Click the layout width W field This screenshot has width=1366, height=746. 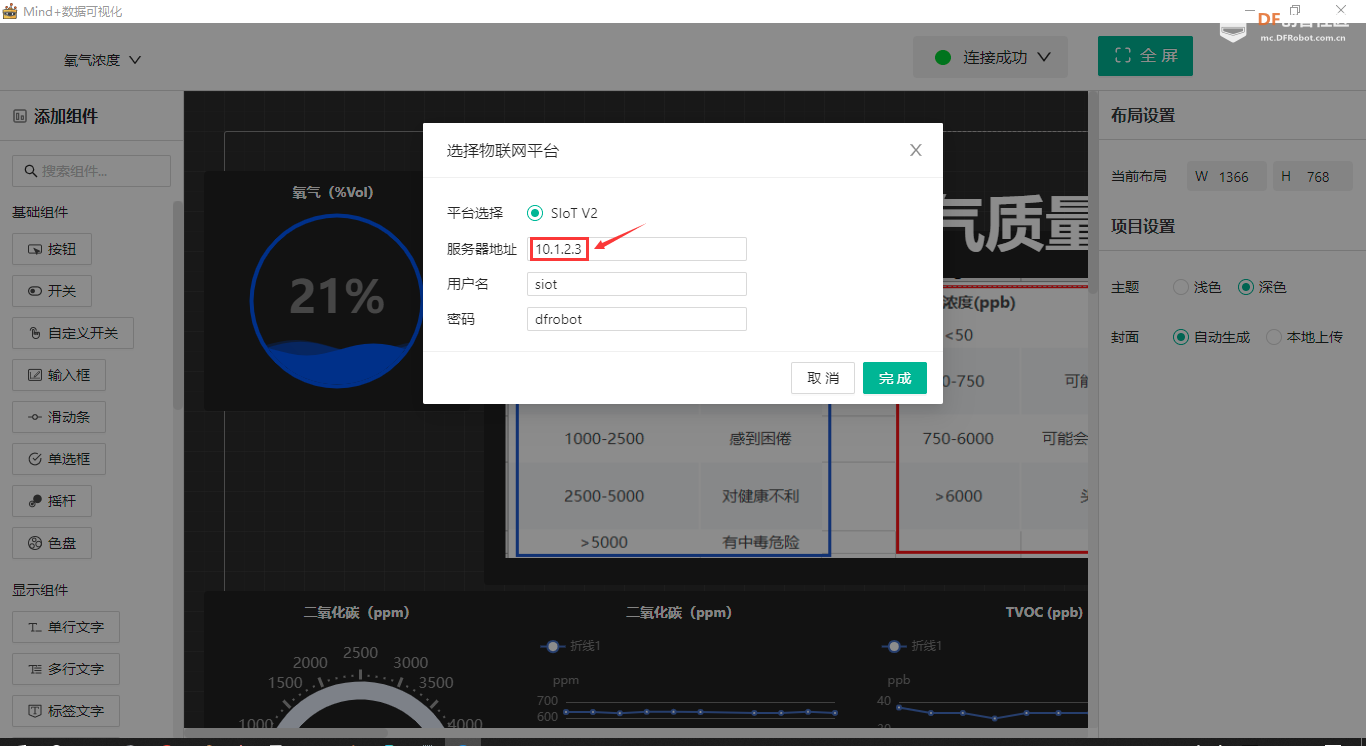click(x=1227, y=176)
